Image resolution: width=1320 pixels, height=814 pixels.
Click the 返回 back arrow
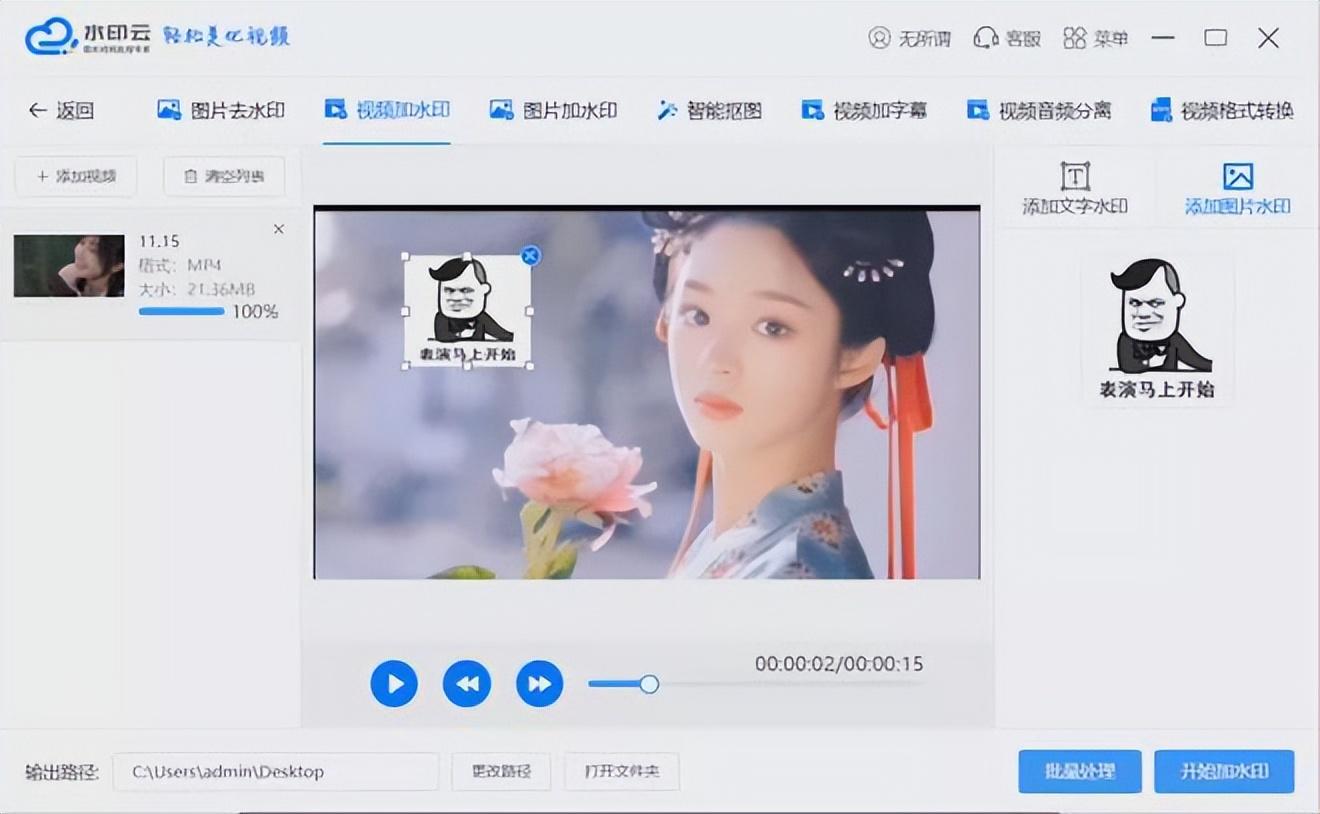point(60,110)
